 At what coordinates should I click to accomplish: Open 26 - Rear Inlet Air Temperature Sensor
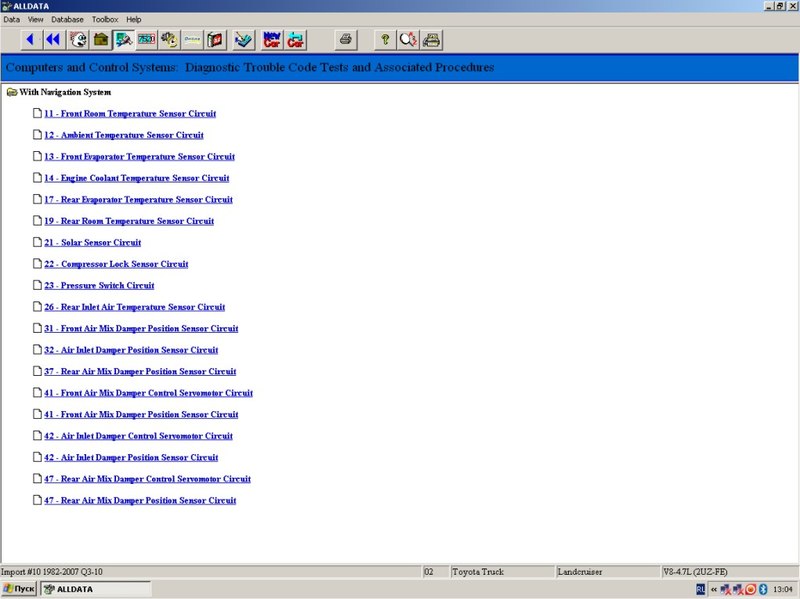pyautogui.click(x=135, y=307)
